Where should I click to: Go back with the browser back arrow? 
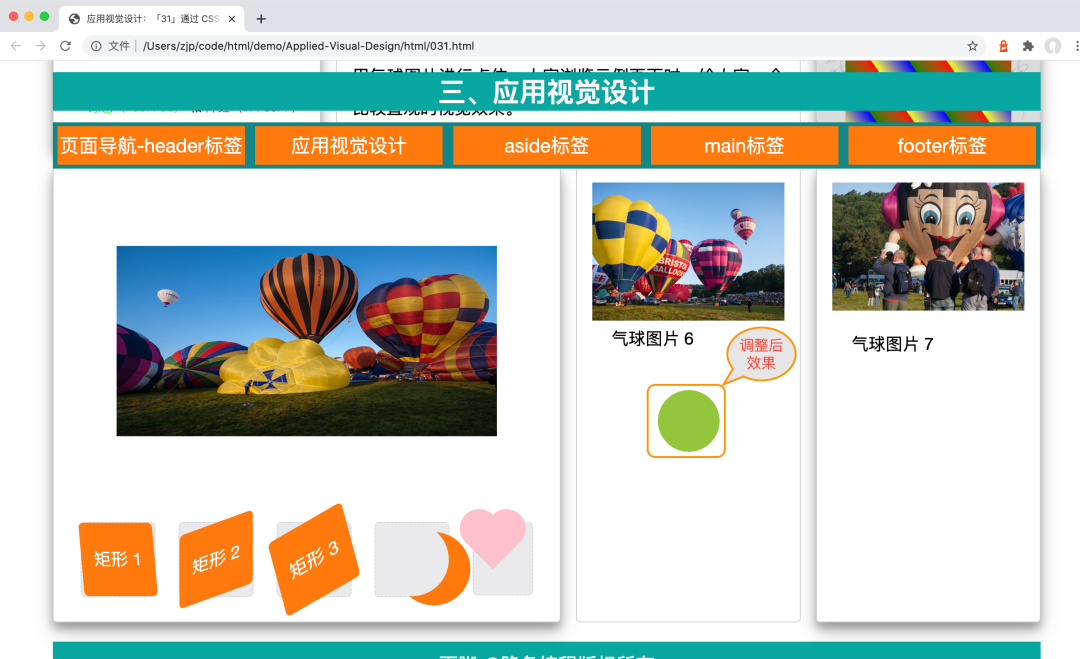tap(16, 46)
